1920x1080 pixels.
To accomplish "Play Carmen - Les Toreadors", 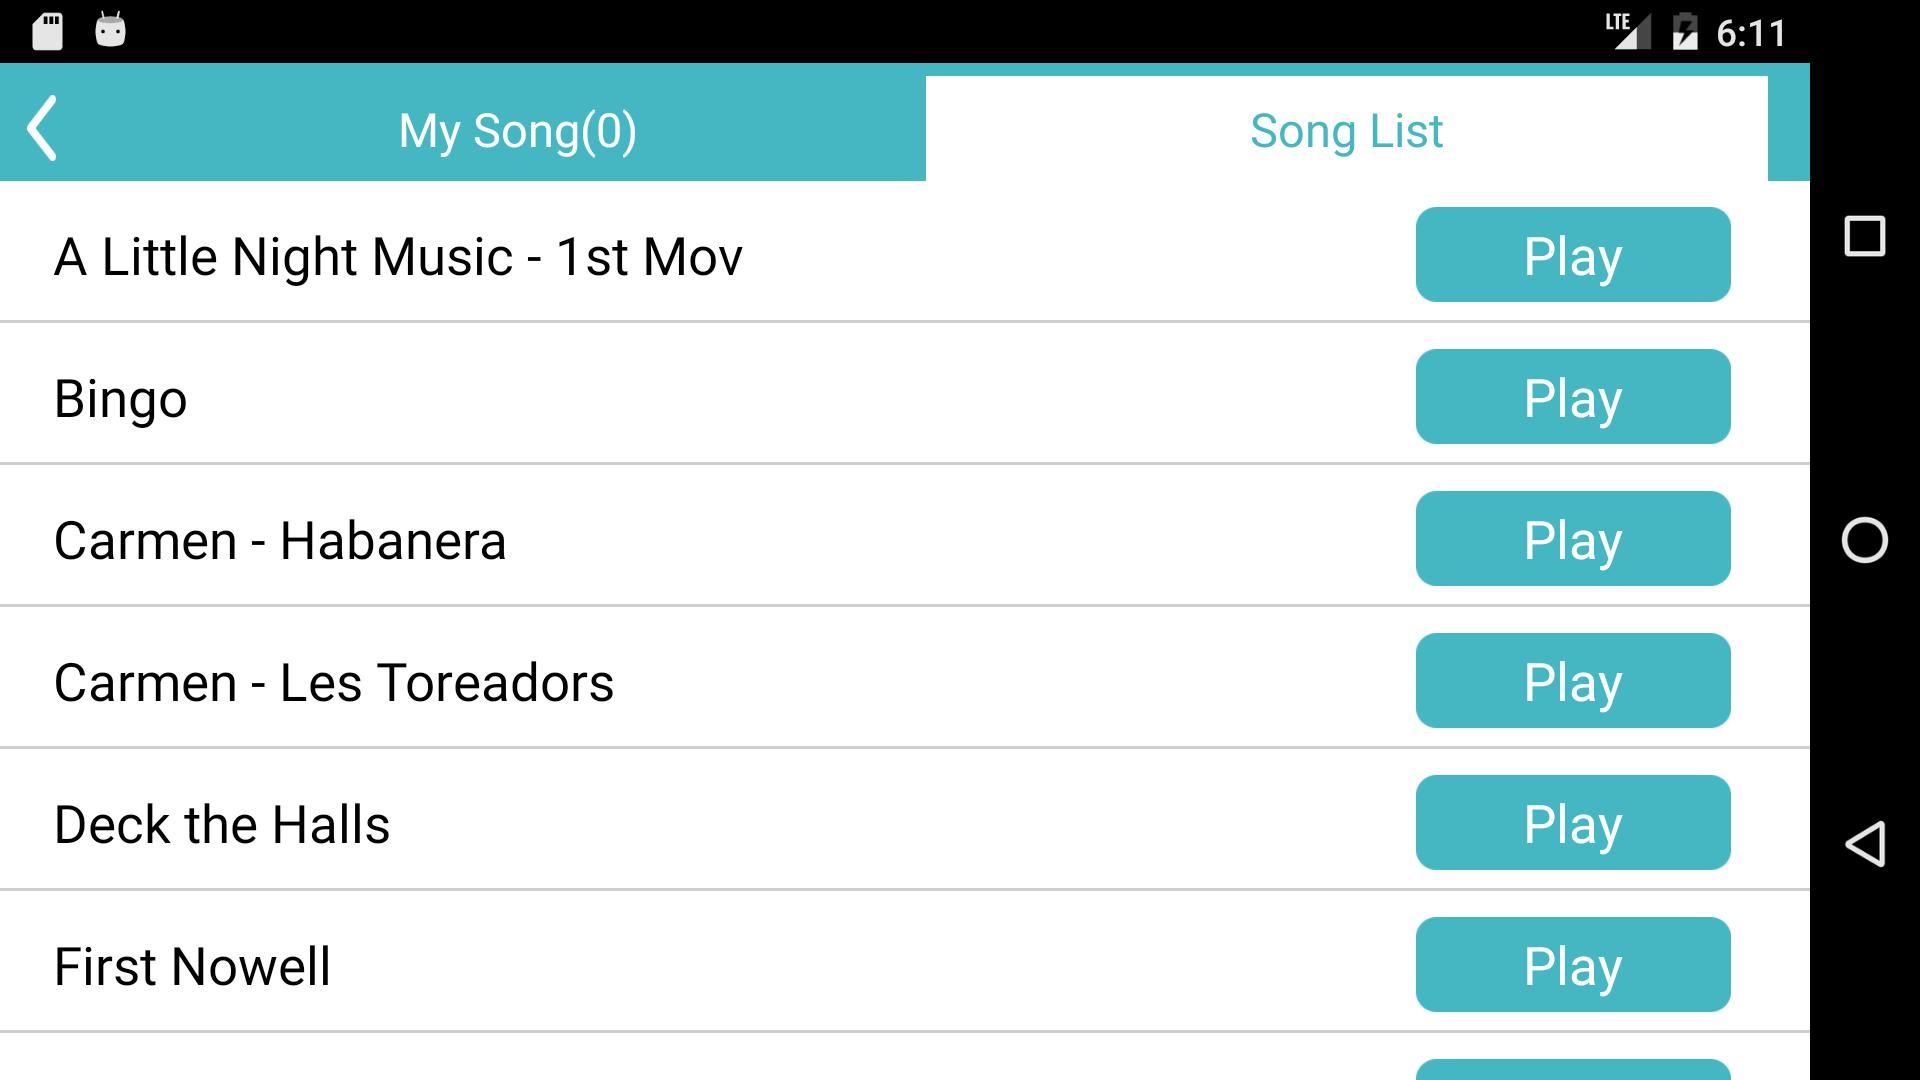I will 1572,681.
